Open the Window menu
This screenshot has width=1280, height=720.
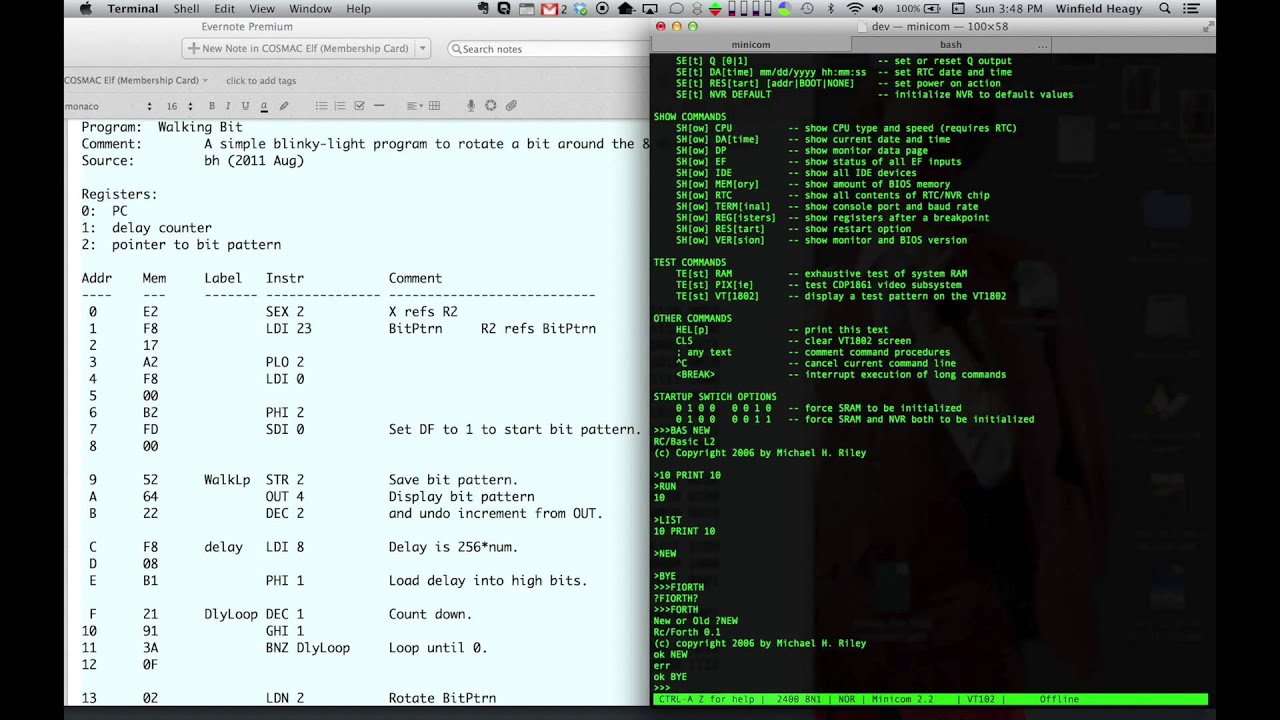(310, 9)
